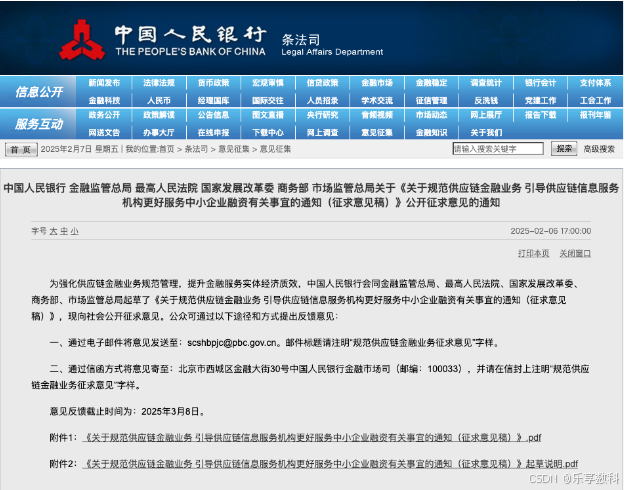Go to 图文直播 page
The height and width of the screenshot is (490, 625).
tap(268, 115)
